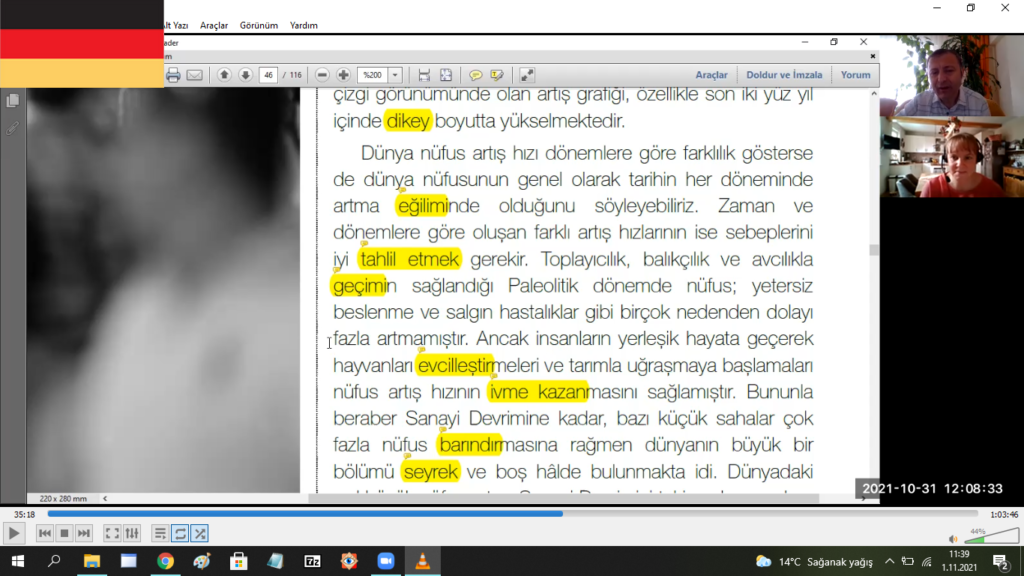Open the weather widget showing 14°C
This screenshot has width=1024, height=576.
(x=814, y=562)
